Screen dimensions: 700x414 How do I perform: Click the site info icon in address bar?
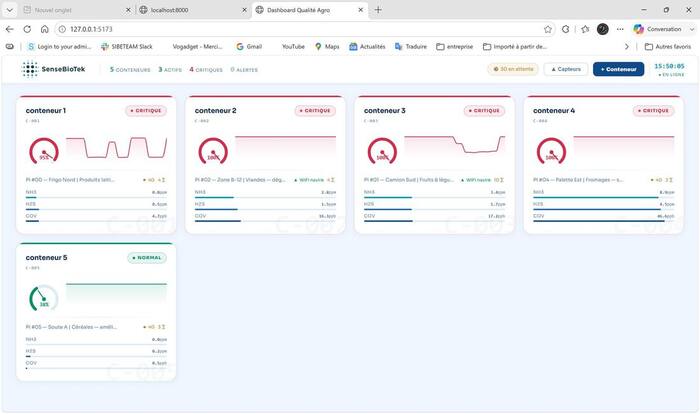62,29
